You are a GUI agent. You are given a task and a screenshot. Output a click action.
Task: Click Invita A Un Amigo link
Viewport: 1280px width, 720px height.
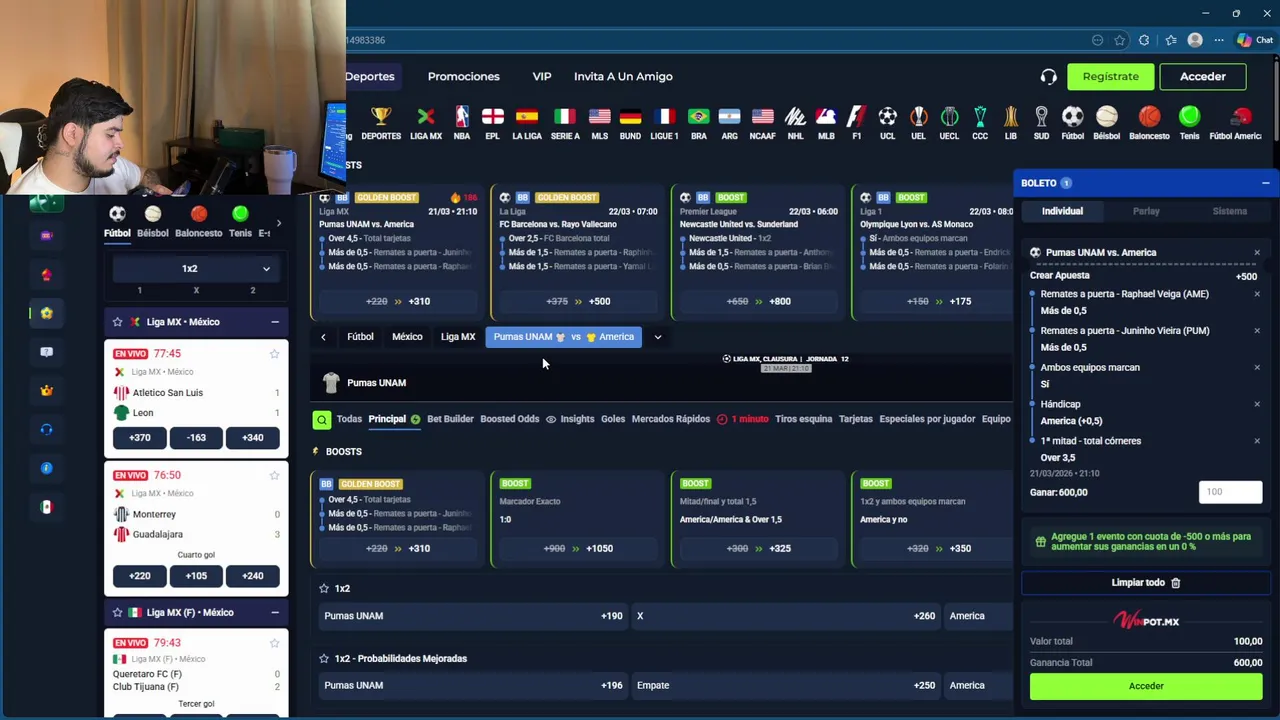[623, 77]
